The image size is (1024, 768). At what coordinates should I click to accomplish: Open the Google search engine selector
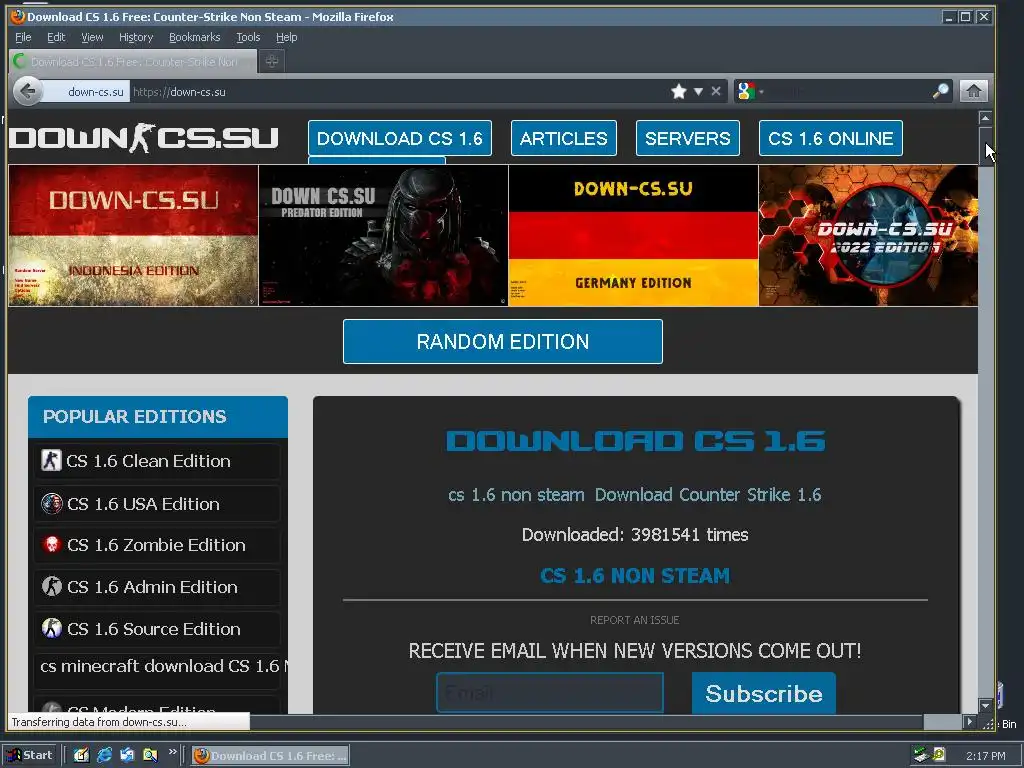point(750,91)
